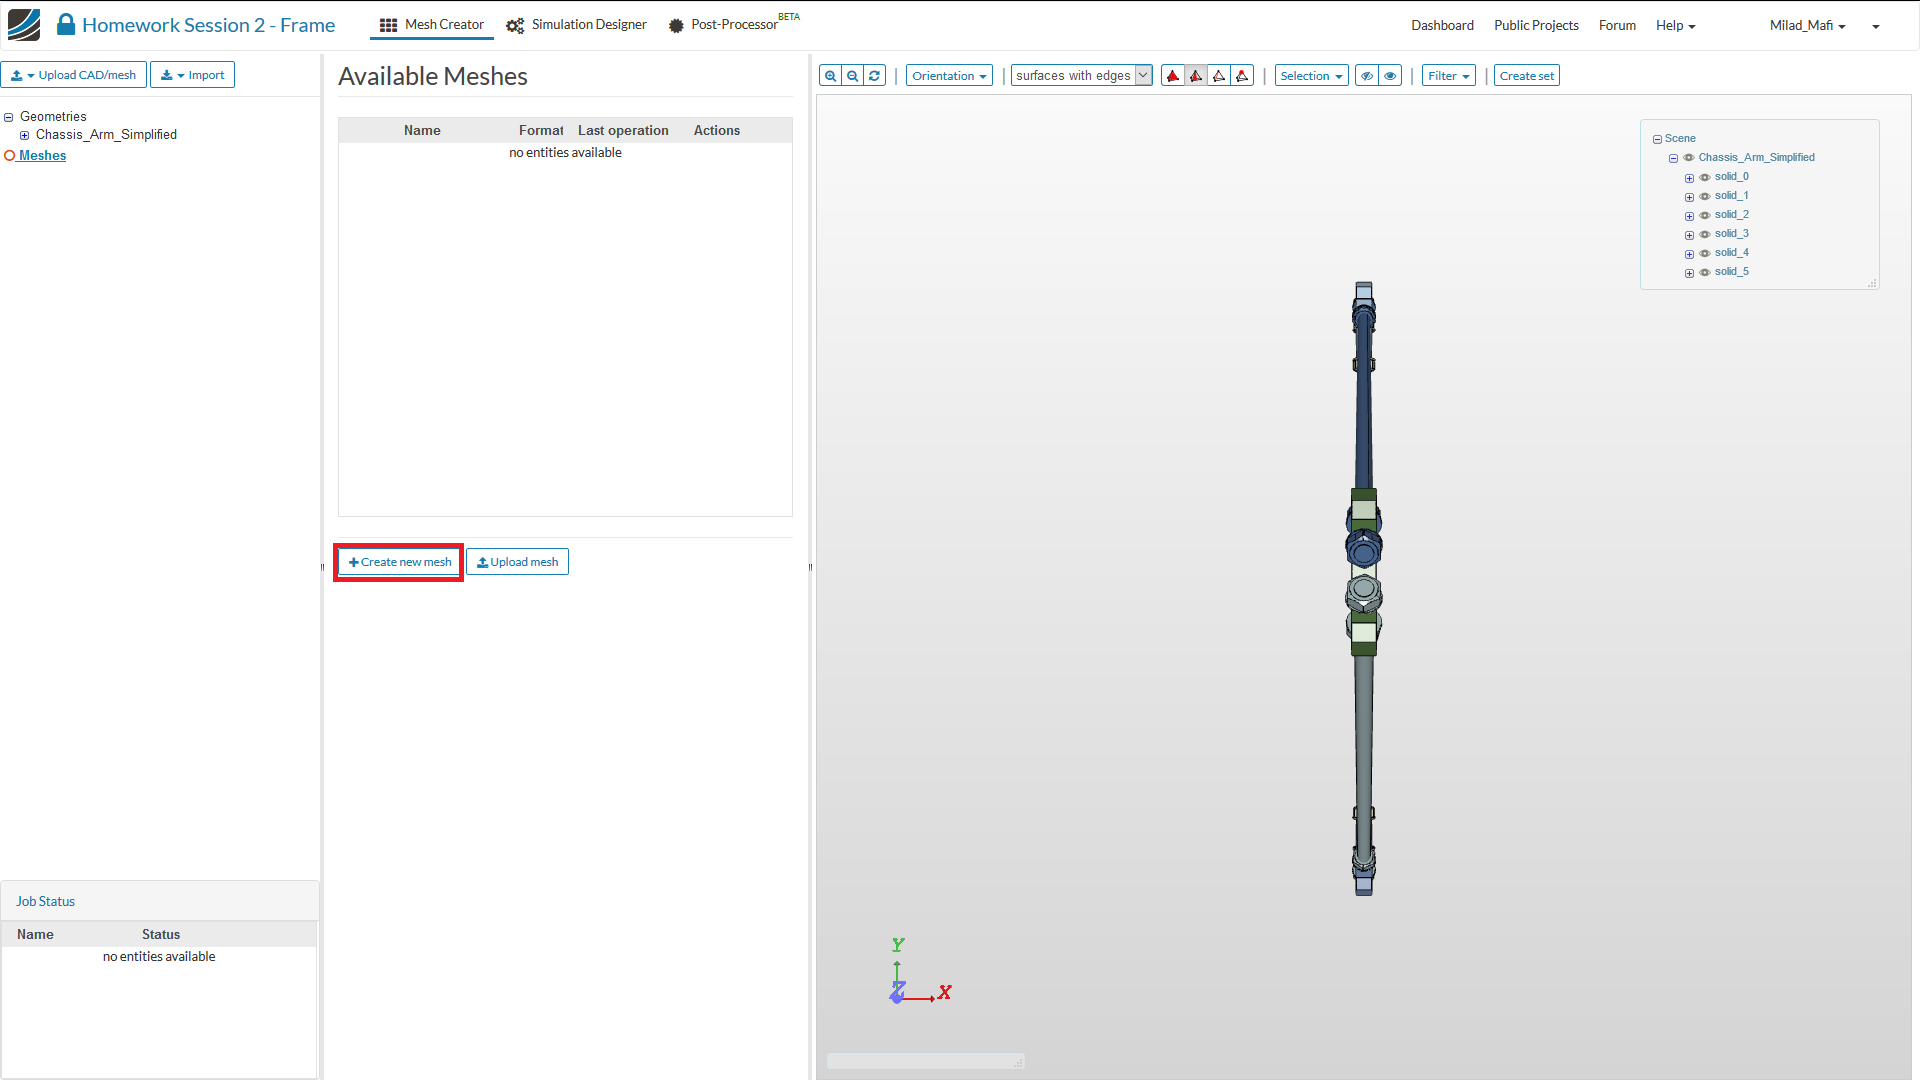Hide solid_3 using its eye icon
The image size is (1920, 1080).
coord(1705,234)
